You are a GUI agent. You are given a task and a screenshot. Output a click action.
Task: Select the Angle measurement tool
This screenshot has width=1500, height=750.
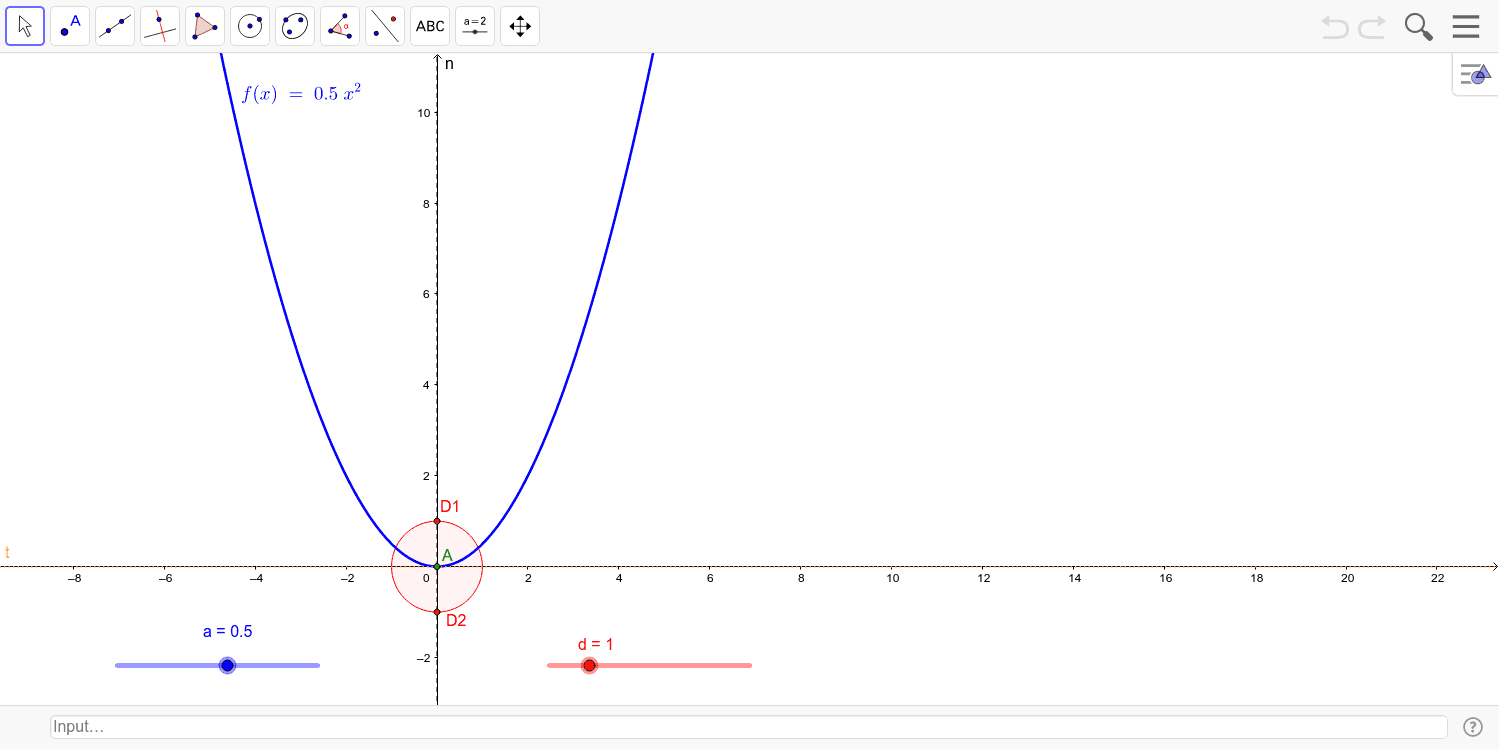340,26
